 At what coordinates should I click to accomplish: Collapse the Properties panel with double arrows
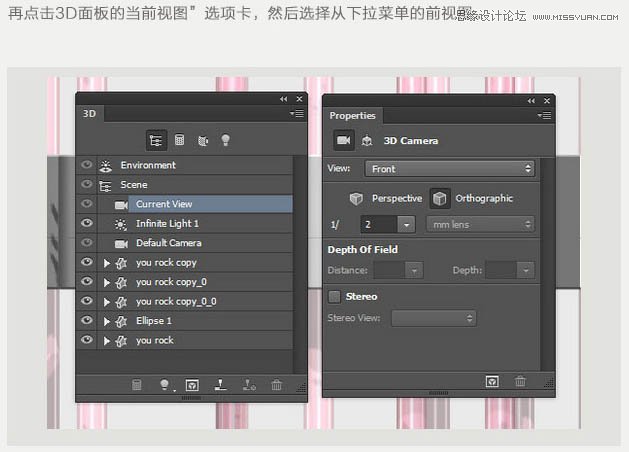click(531, 101)
